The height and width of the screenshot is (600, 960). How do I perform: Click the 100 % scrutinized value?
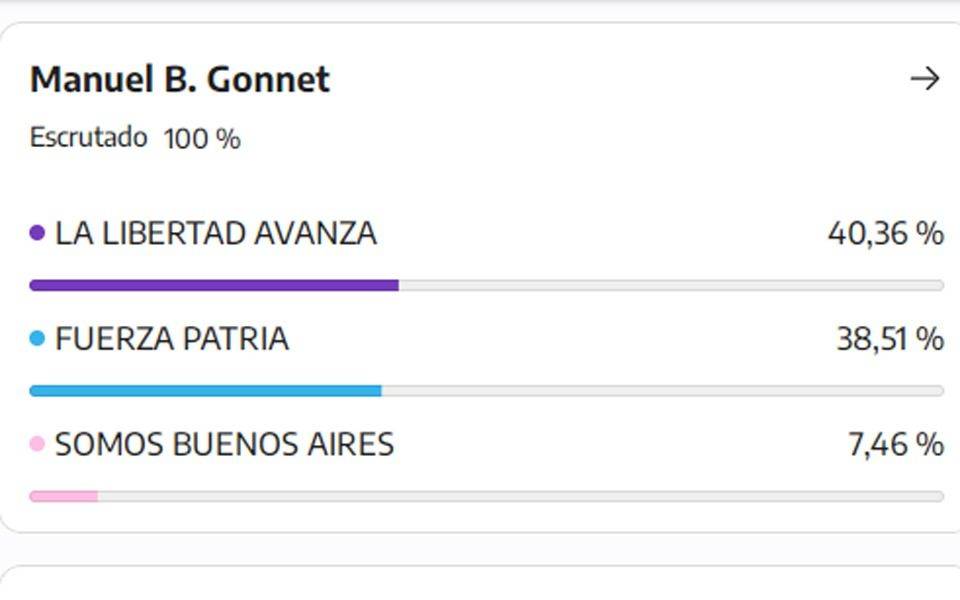coord(202,138)
